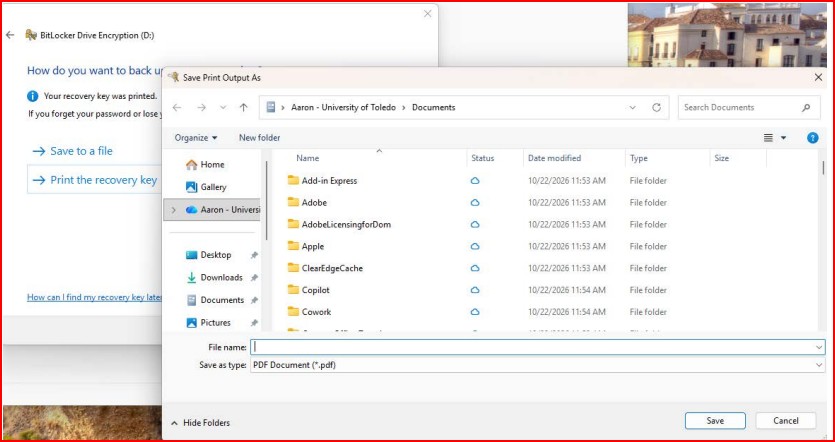Unpin Desktop using its pin icon
835x442 pixels.
click(x=254, y=255)
